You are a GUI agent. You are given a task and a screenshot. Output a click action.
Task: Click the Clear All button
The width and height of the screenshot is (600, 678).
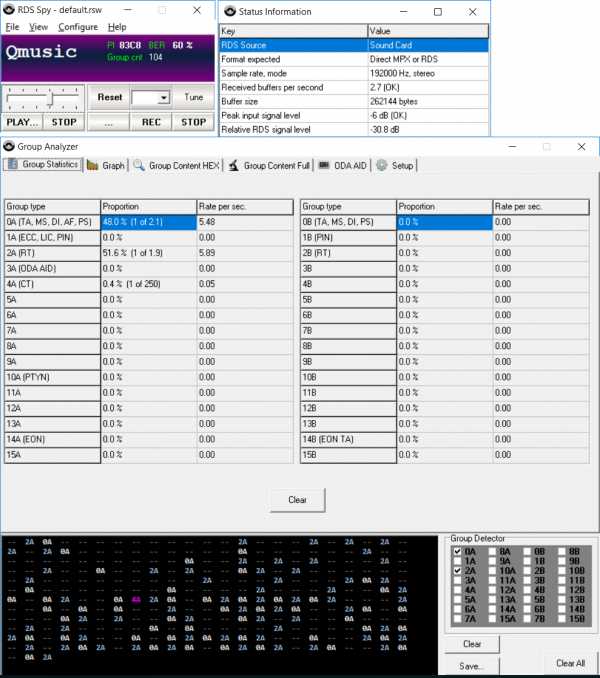[x=570, y=663]
